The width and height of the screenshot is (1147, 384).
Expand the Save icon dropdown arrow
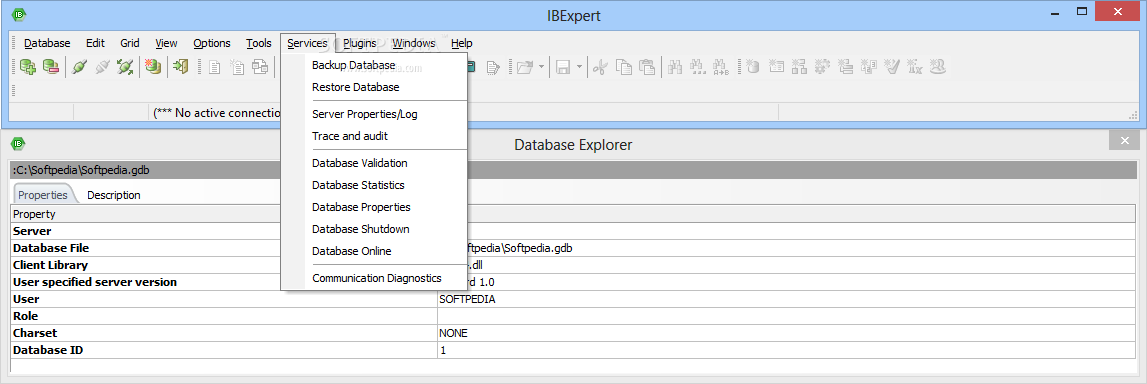(579, 67)
